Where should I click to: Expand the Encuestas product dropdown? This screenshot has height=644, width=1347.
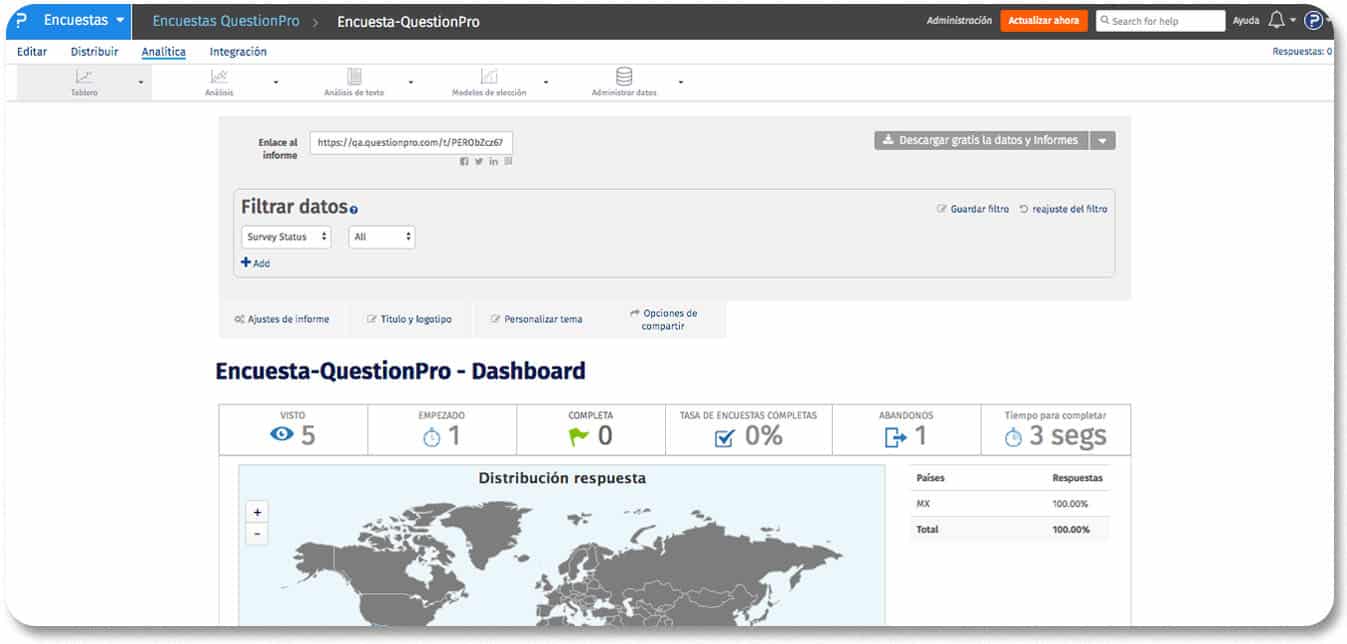click(121, 20)
